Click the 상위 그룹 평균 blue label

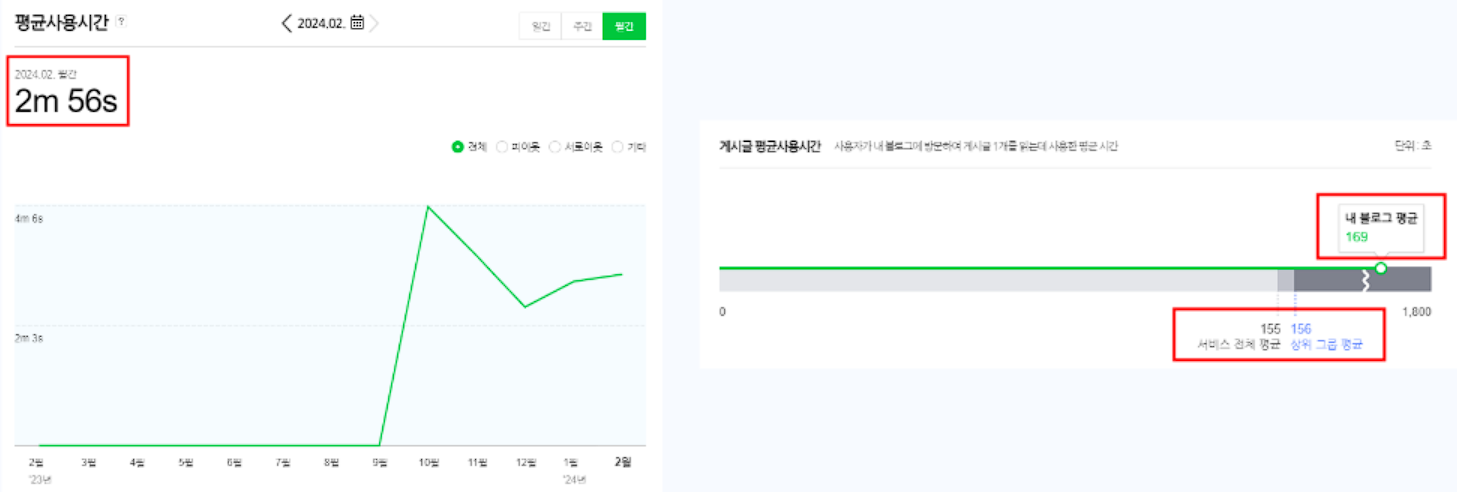coord(1326,346)
